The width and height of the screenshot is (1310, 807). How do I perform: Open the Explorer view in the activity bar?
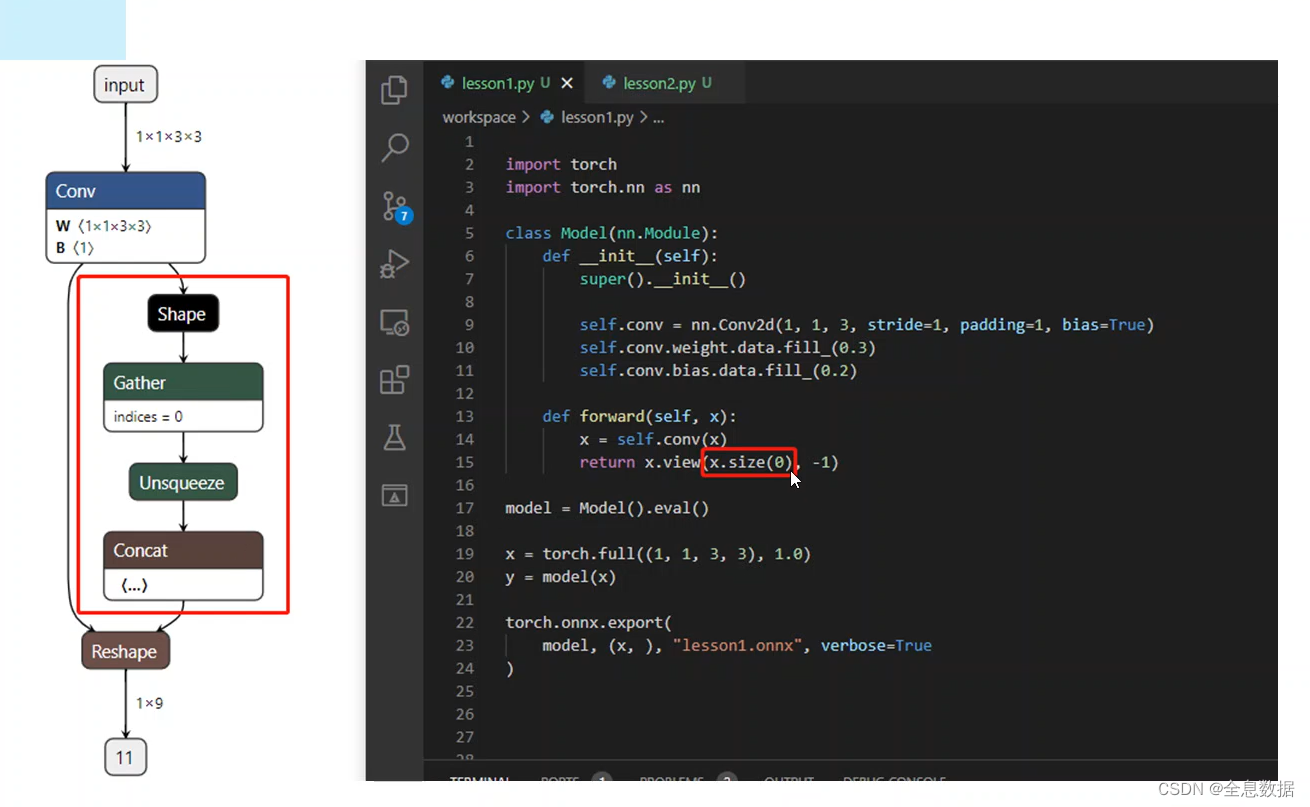394,90
